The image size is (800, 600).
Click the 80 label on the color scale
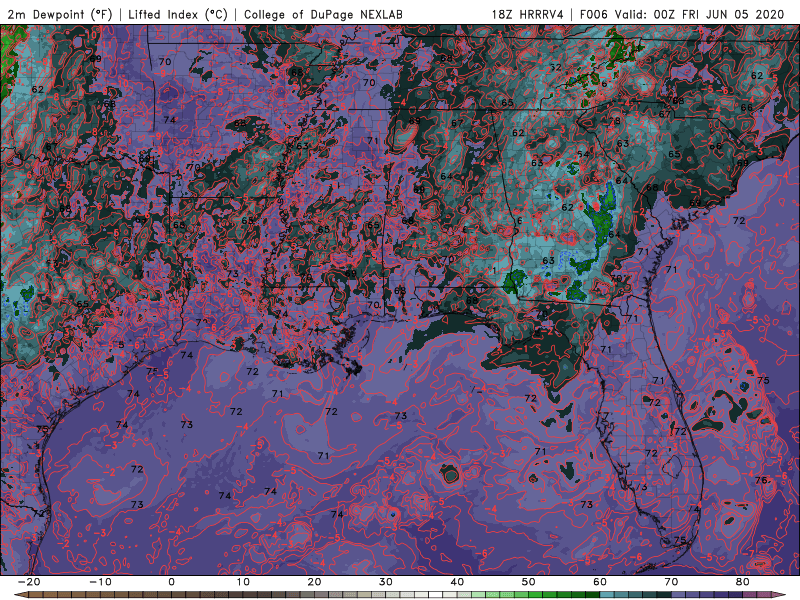(x=743, y=582)
